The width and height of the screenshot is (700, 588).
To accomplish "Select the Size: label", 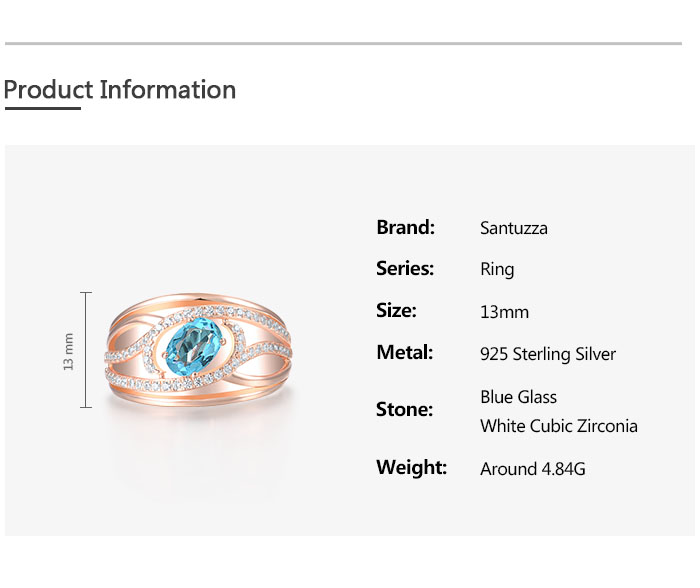I will pyautogui.click(x=396, y=310).
